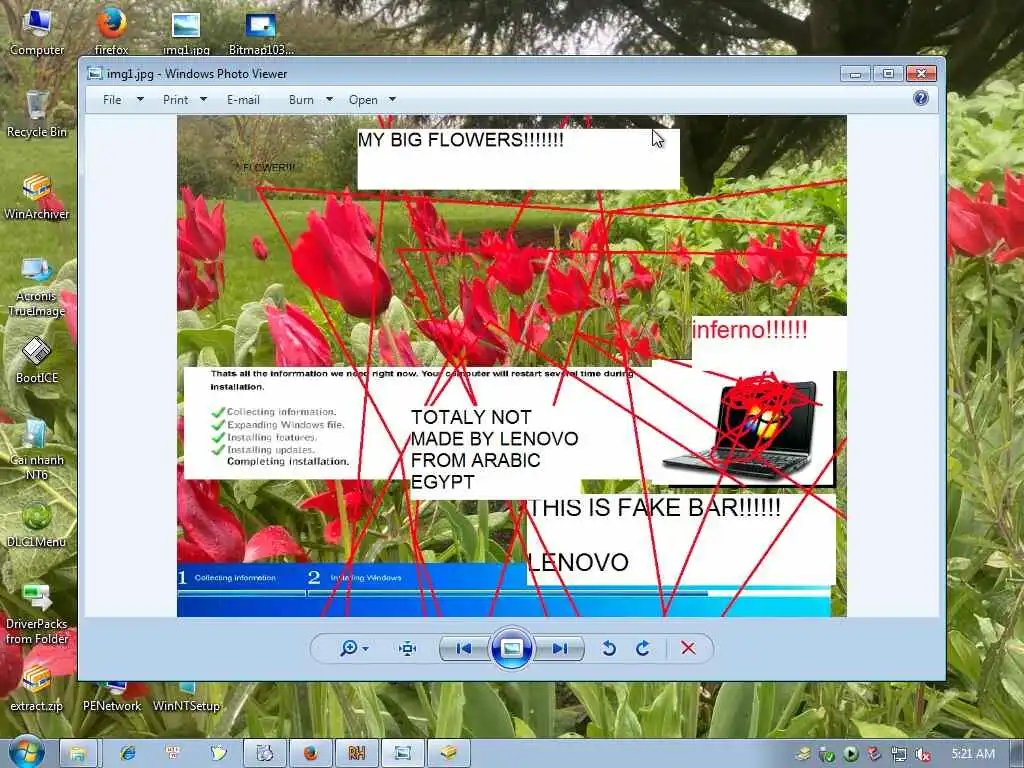Screen dimensions: 1024x768
Task: Click the Photo Viewer help icon
Action: pos(921,99)
